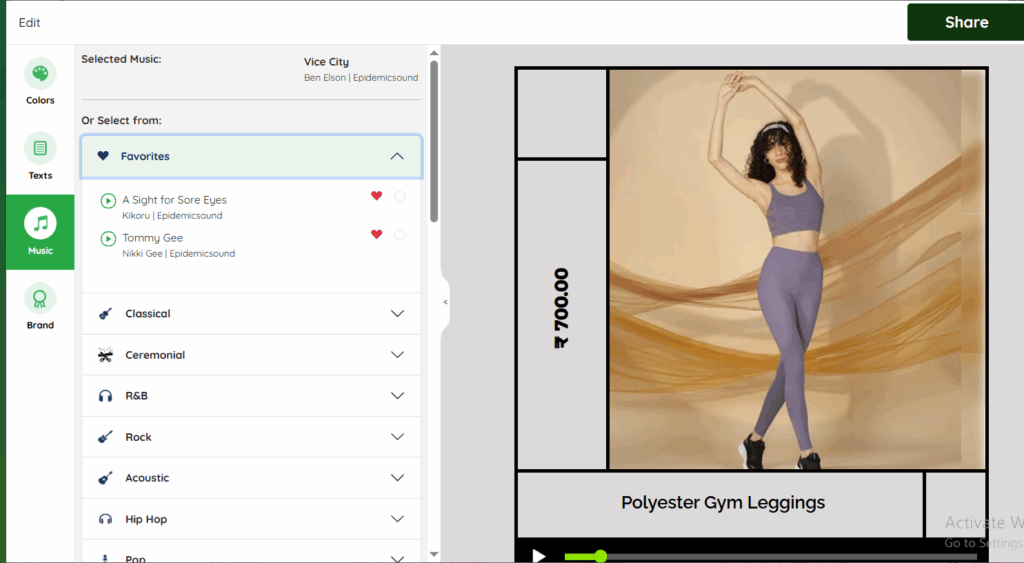Click the Hip Hop headphones icon
Image resolution: width=1024 pixels, height=563 pixels.
click(105, 519)
